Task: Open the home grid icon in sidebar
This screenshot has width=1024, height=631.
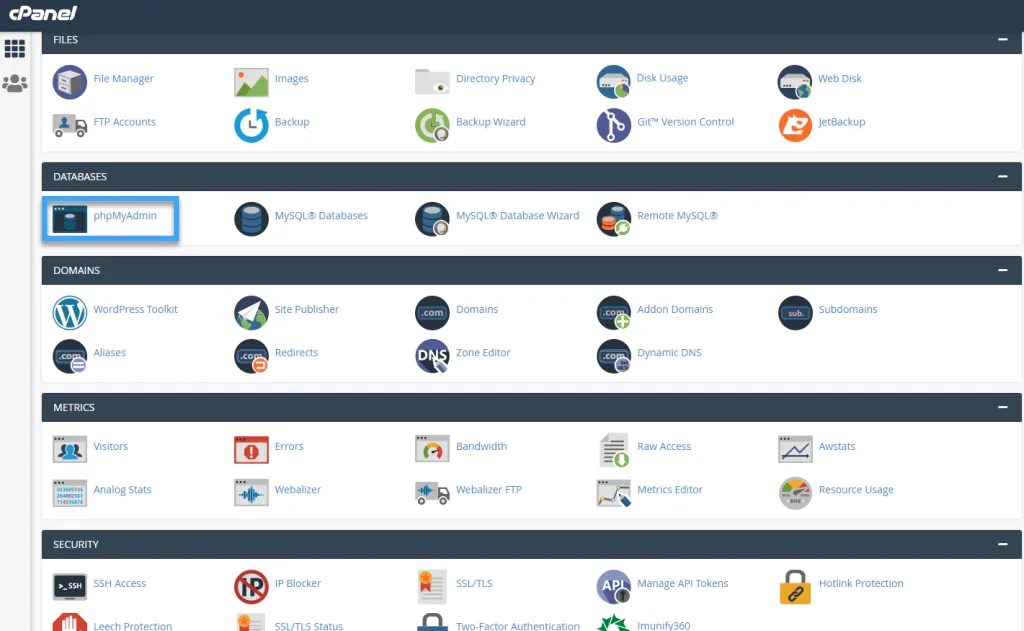Action: pos(14,48)
